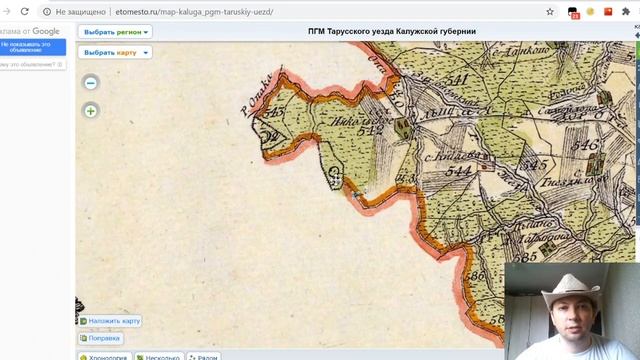The image size is (640, 360).
Task: Open the site security info icon
Action: click(x=47, y=12)
